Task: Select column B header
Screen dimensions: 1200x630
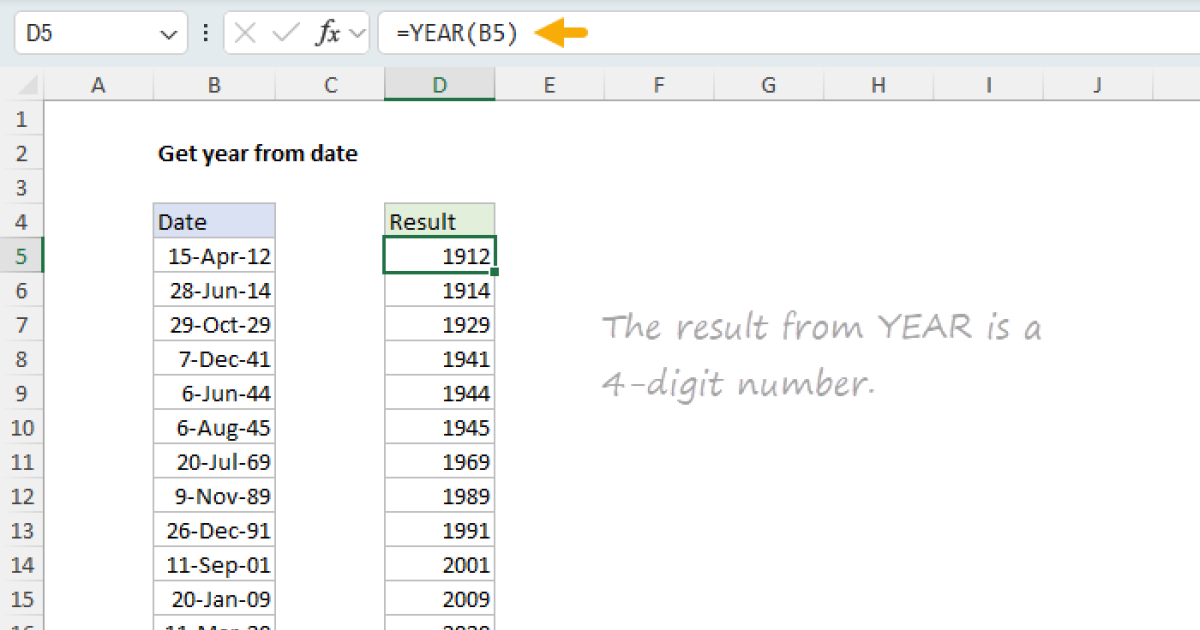Action: (x=214, y=86)
